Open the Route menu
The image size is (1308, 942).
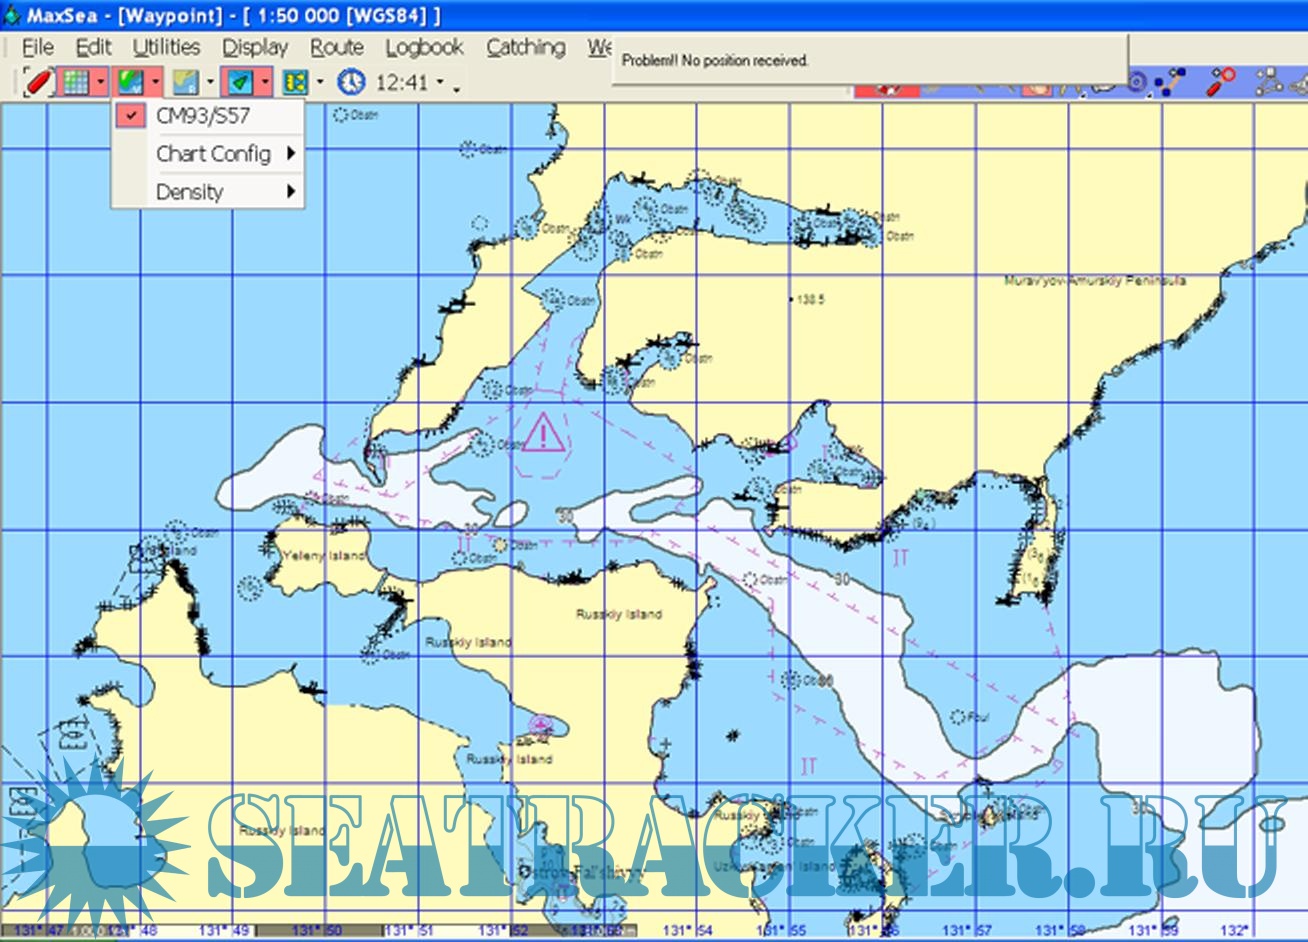(x=336, y=47)
